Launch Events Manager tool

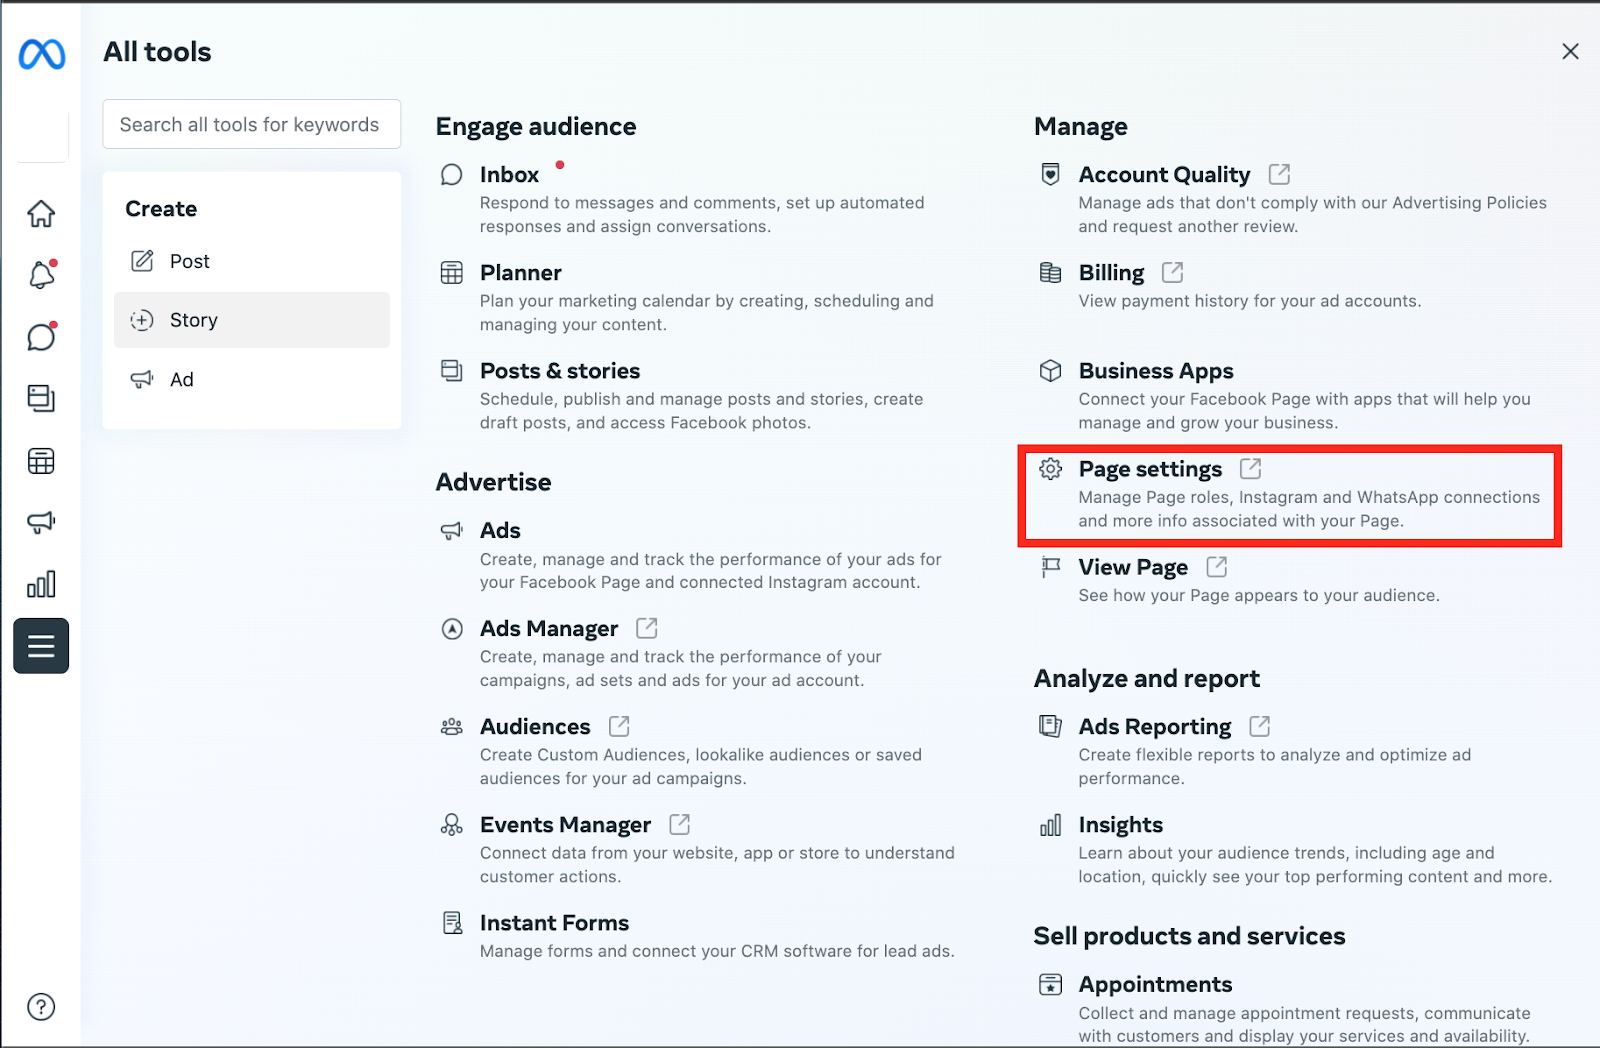(565, 825)
